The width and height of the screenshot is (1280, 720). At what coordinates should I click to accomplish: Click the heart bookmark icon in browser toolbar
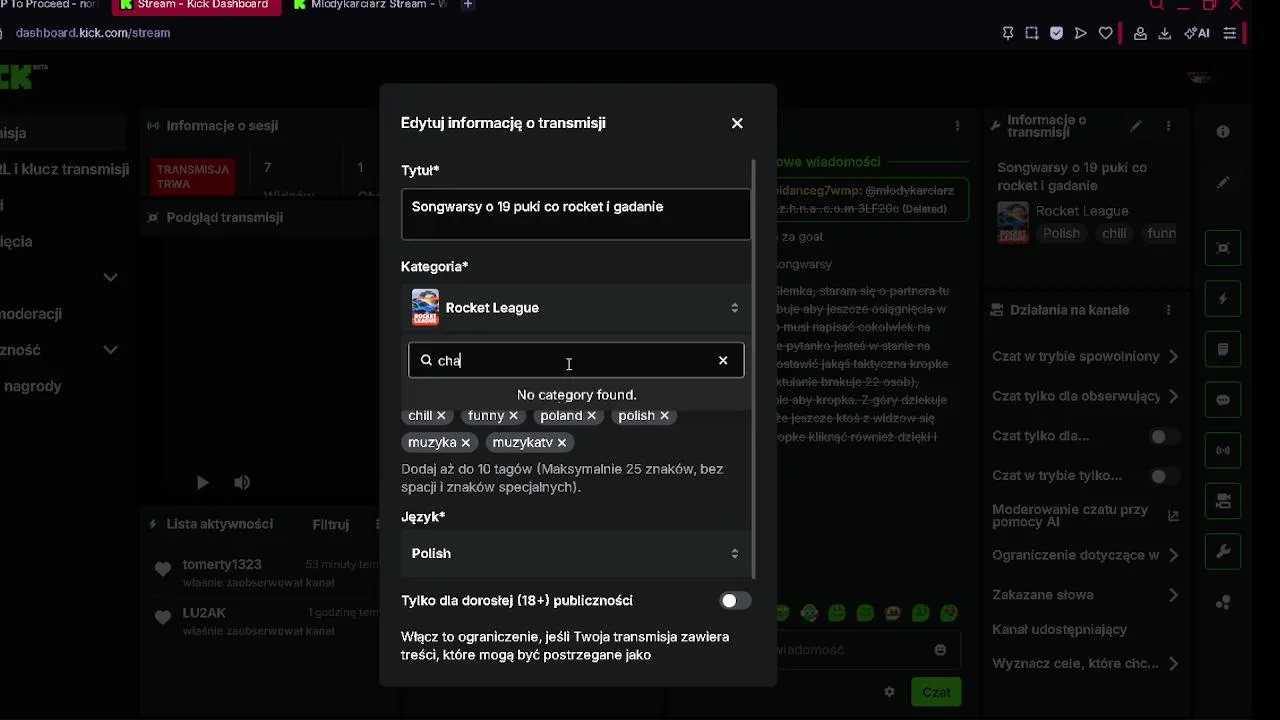(x=1105, y=33)
